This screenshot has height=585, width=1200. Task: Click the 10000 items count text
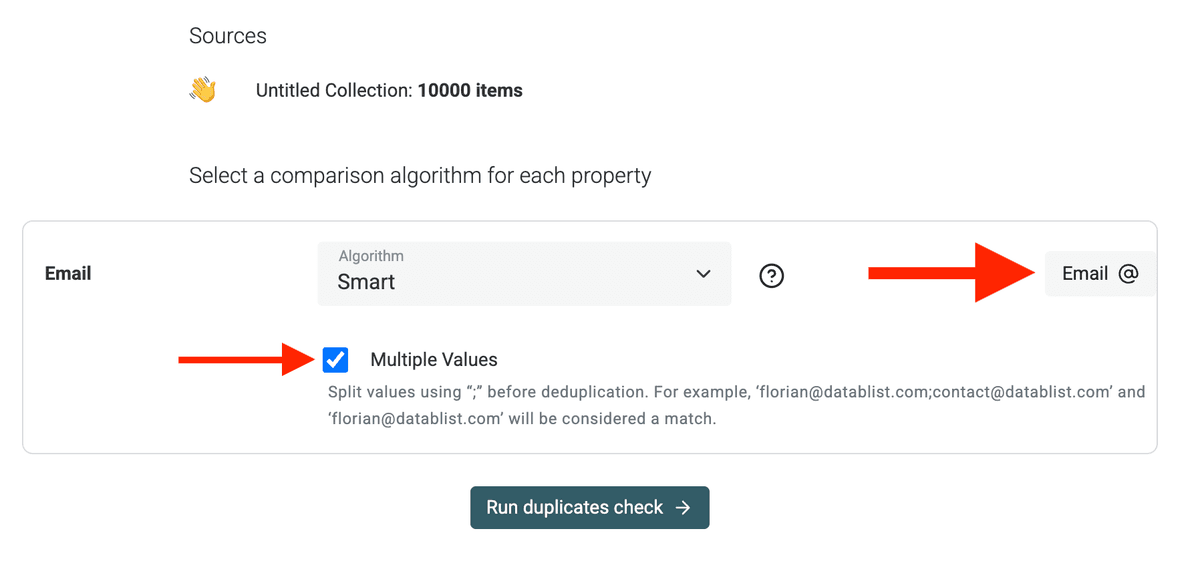470,91
